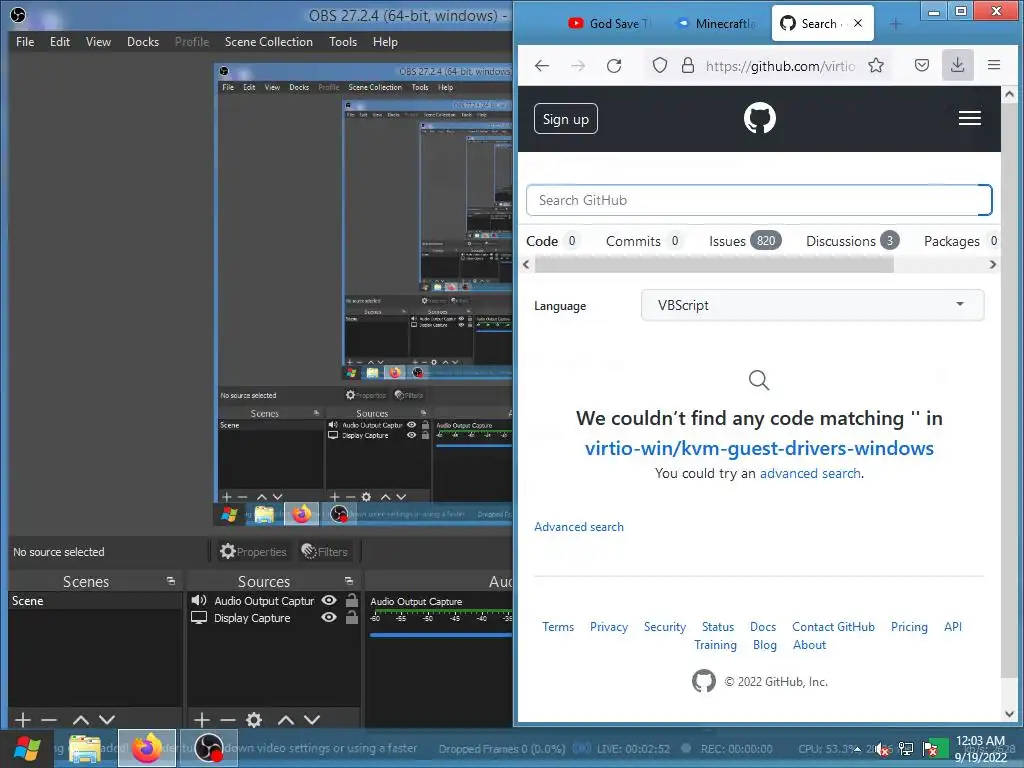The image size is (1024, 768).
Task: Click the Firefox back arrow
Action: 541,65
